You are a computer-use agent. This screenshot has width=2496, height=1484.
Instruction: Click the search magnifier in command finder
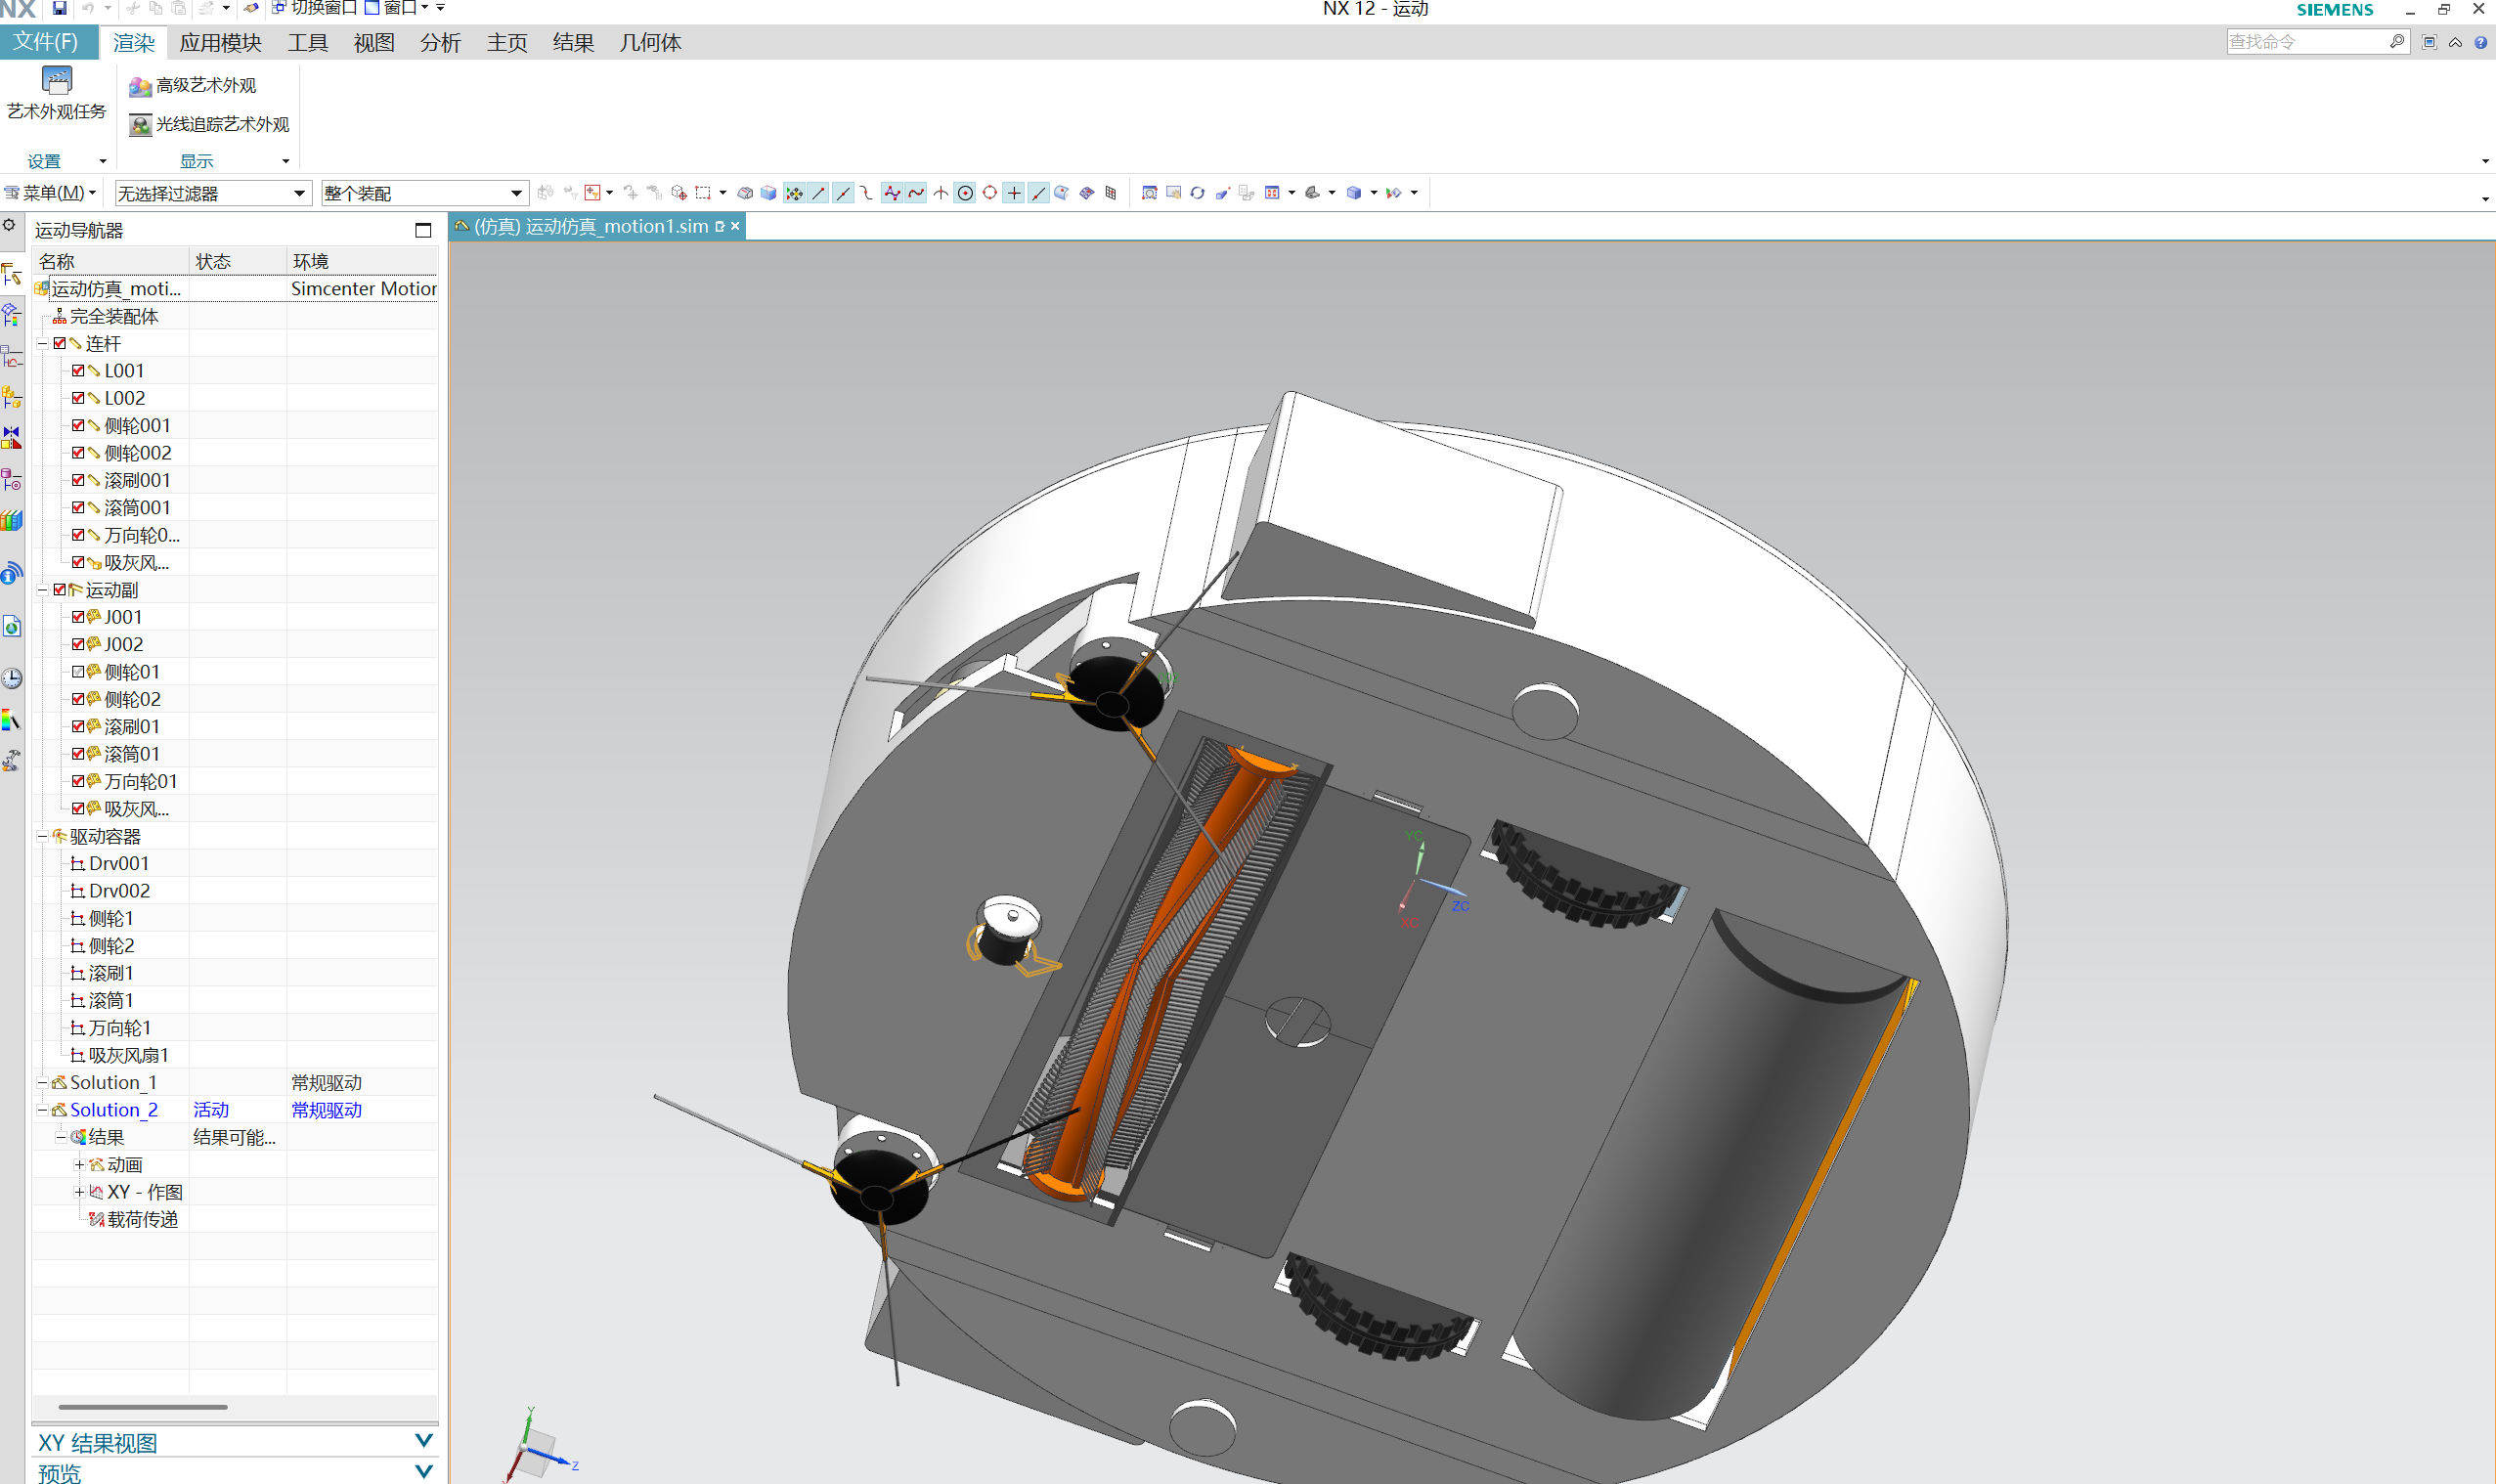pos(2396,42)
